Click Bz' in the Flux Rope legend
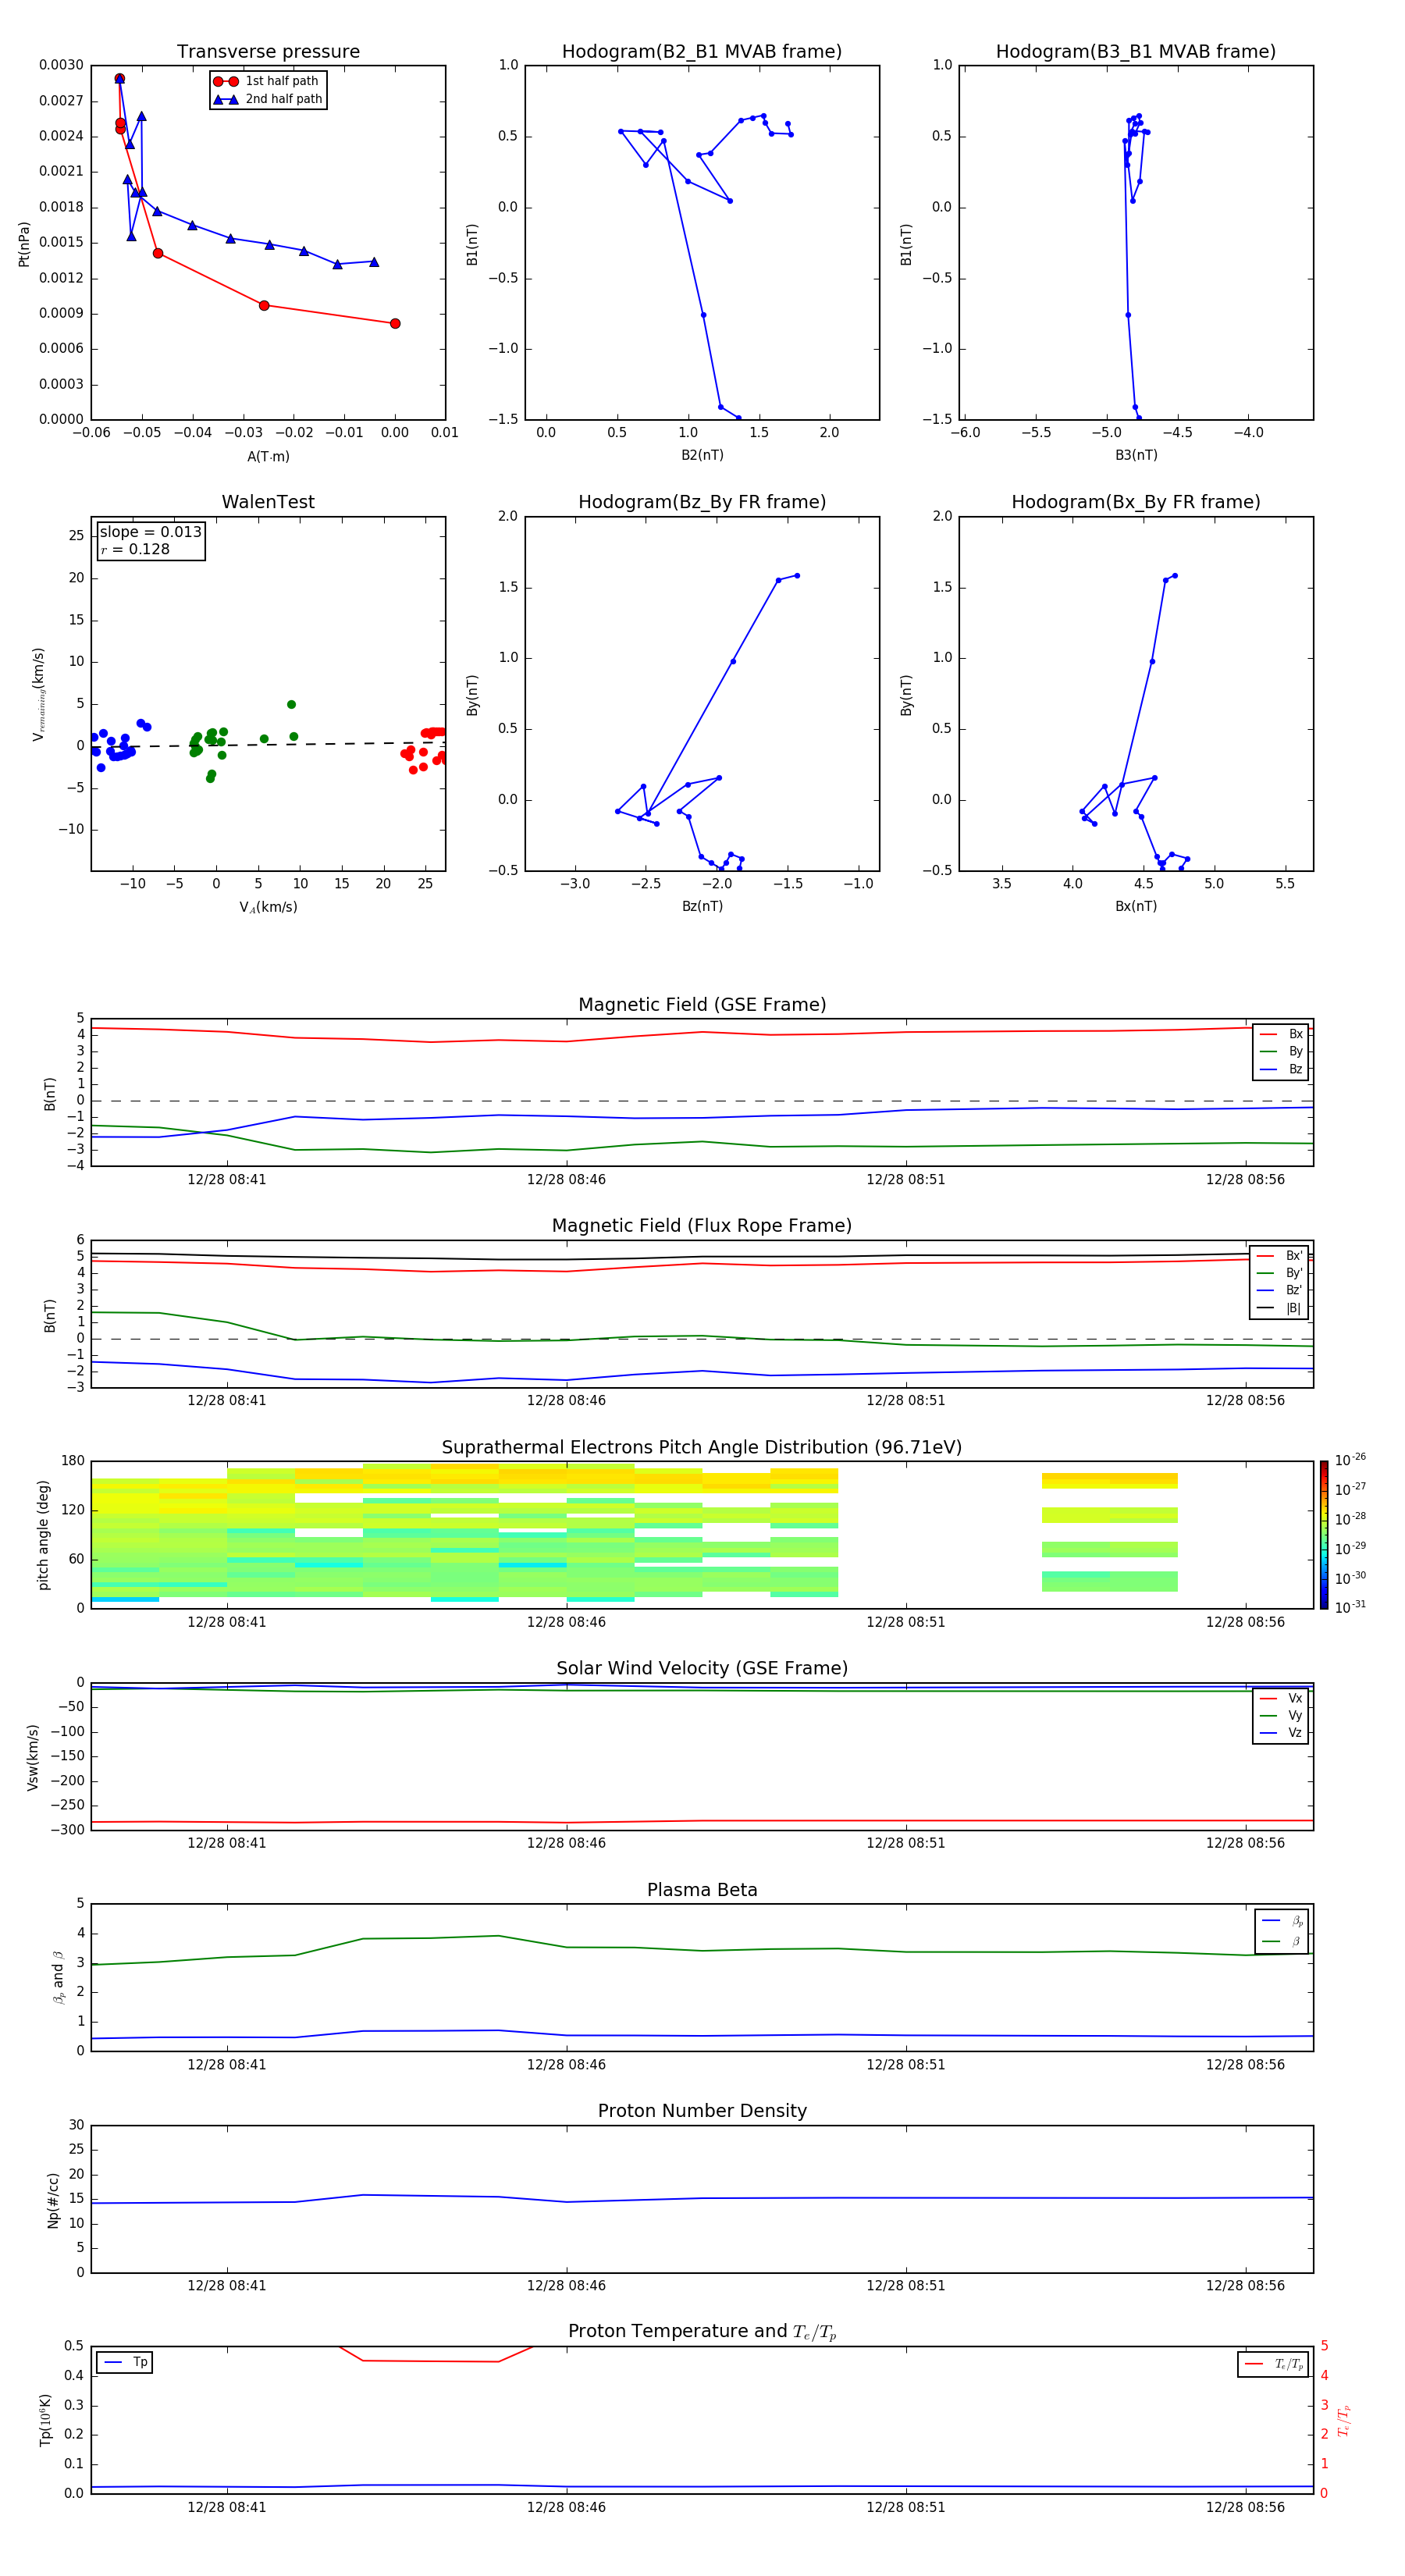The image size is (1405, 2576). click(1280, 1290)
